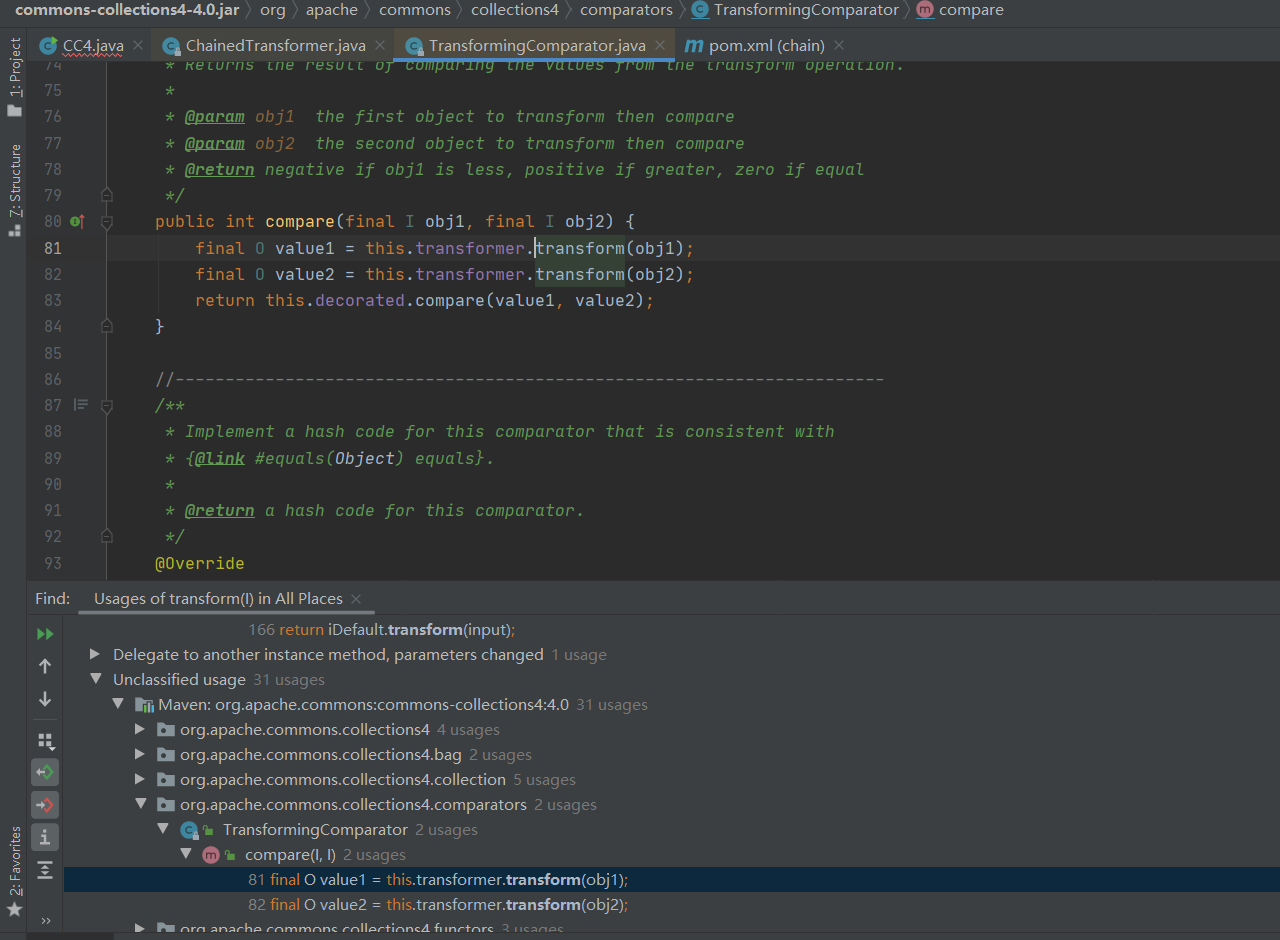
Task: Click the Favorites star icon
Action: [14, 910]
